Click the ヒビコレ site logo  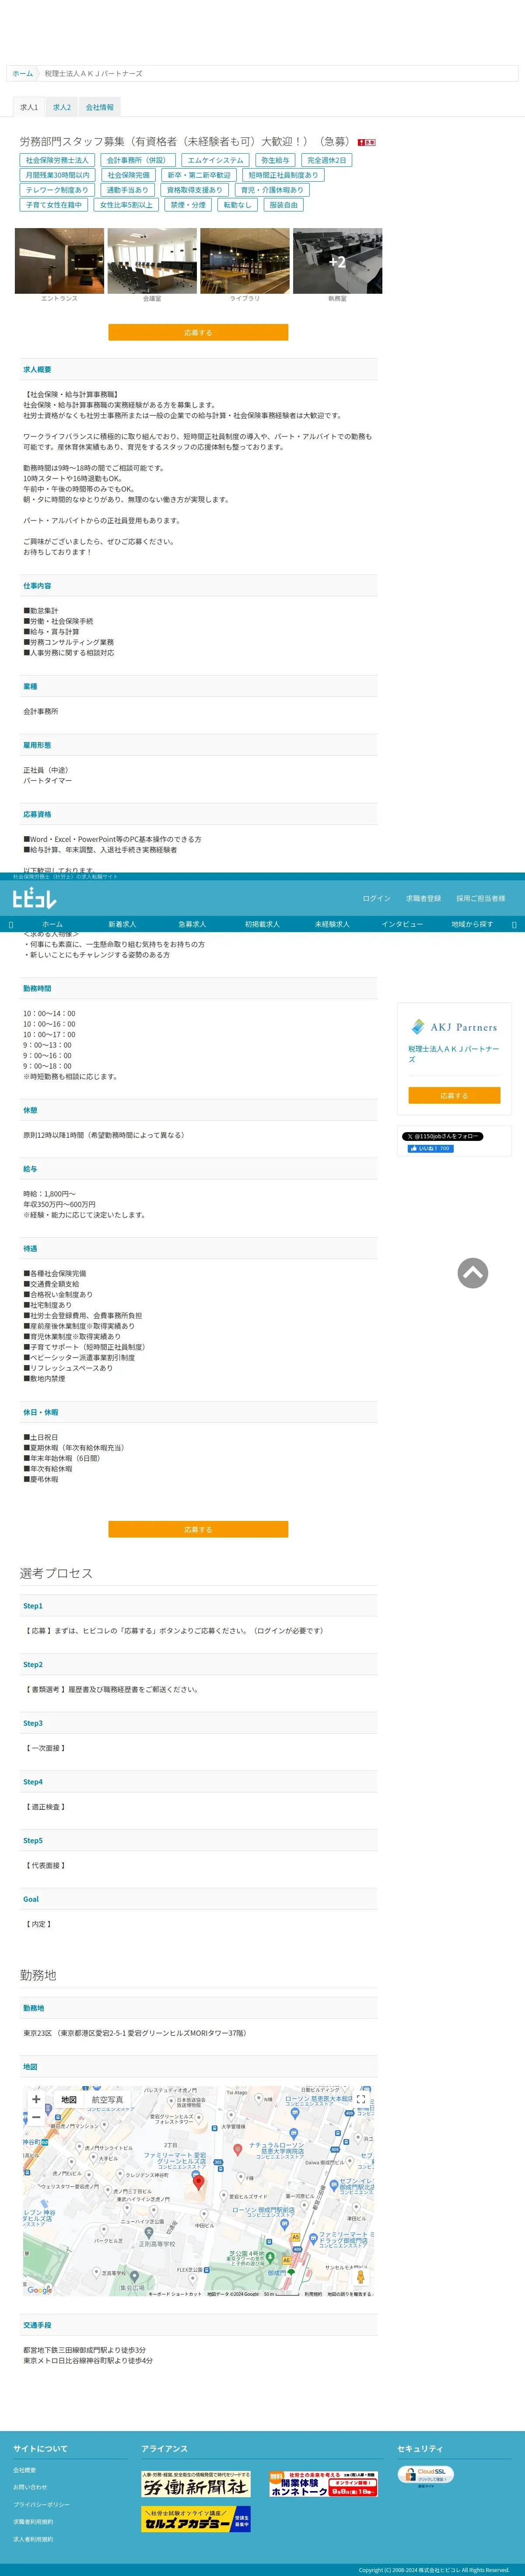point(34,897)
